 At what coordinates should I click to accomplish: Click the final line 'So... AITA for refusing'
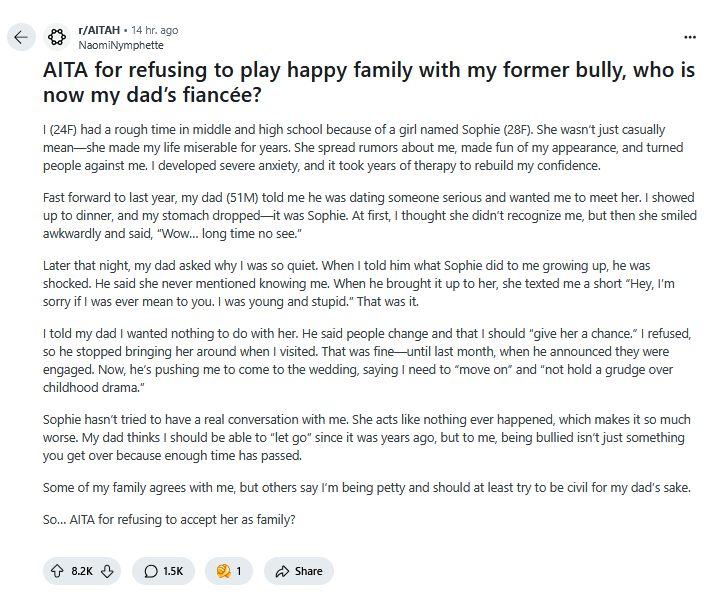tap(169, 519)
